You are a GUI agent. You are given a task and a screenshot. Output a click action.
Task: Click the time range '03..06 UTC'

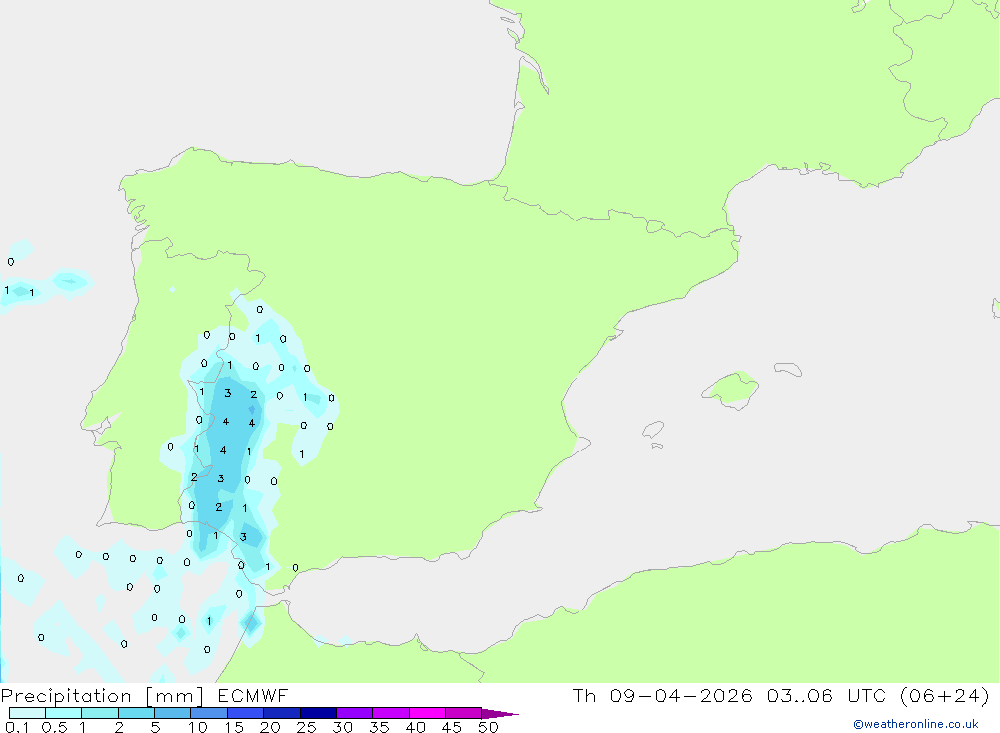826,695
